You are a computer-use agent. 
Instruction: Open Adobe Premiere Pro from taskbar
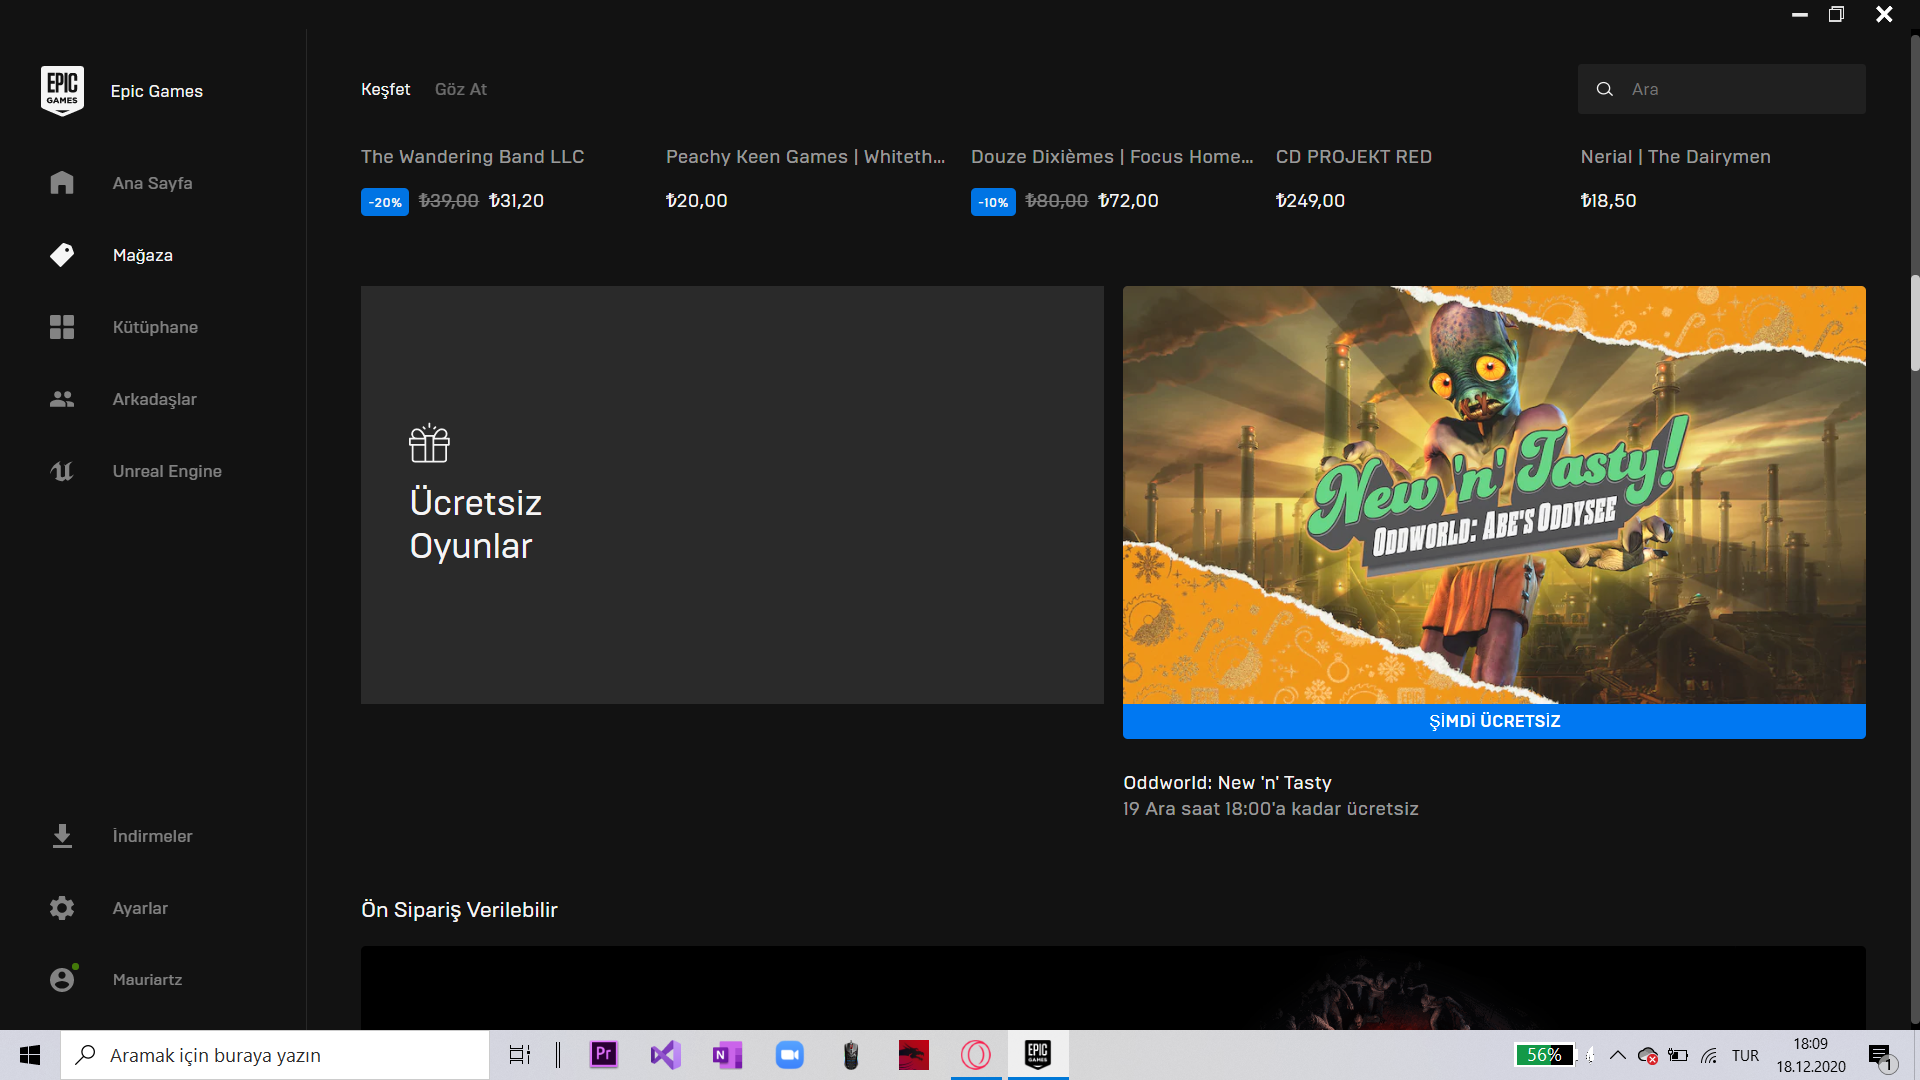click(x=603, y=1055)
